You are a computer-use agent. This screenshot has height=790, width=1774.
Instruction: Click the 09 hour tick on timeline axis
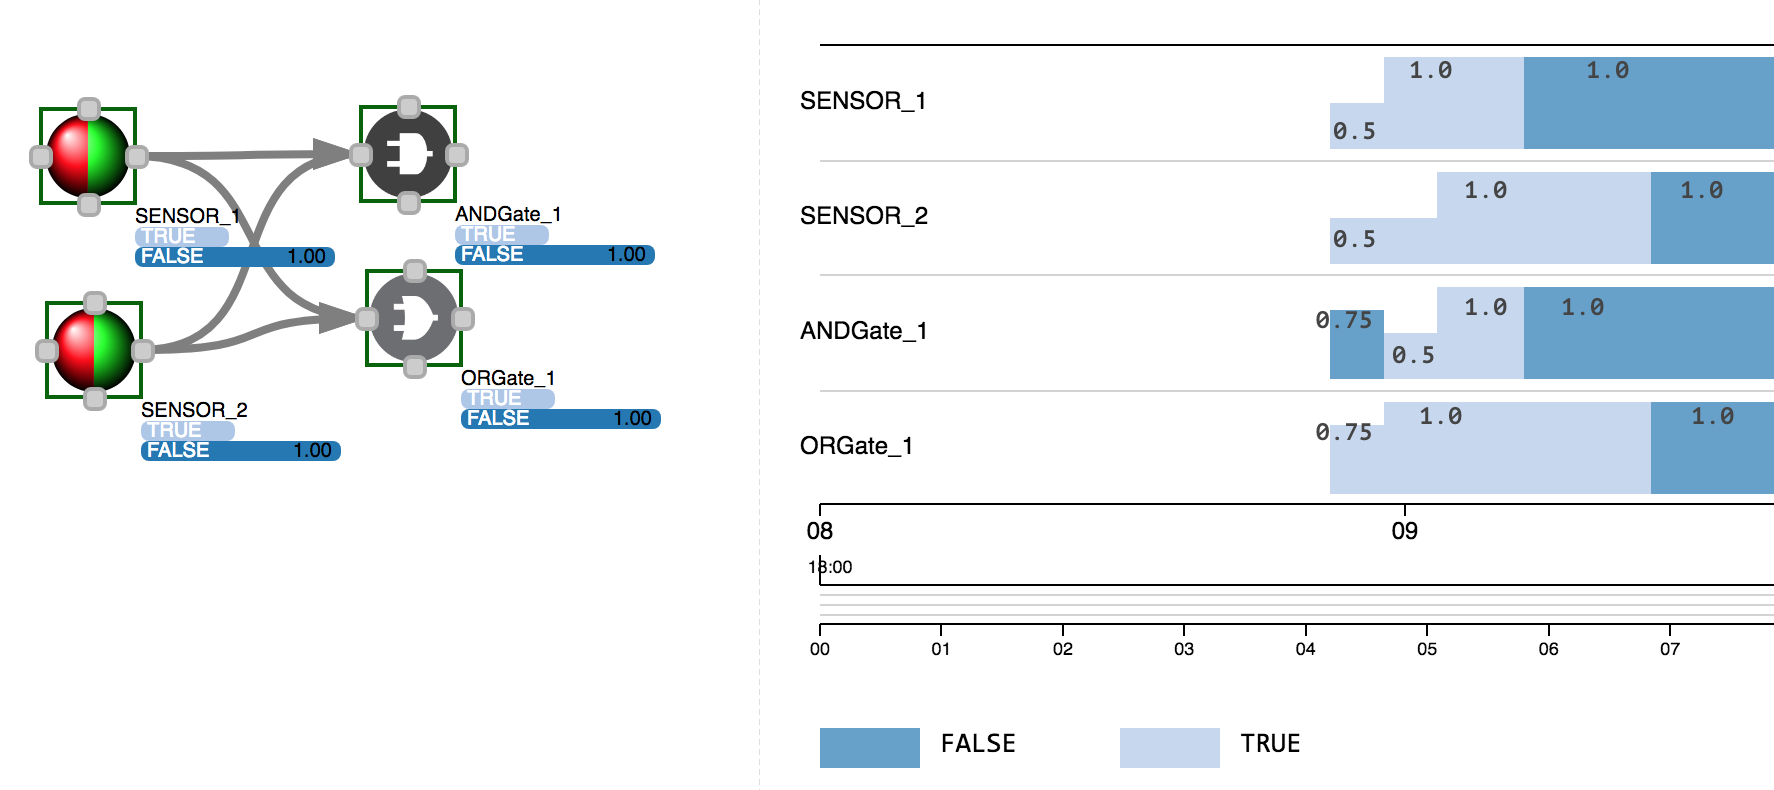pyautogui.click(x=1405, y=530)
